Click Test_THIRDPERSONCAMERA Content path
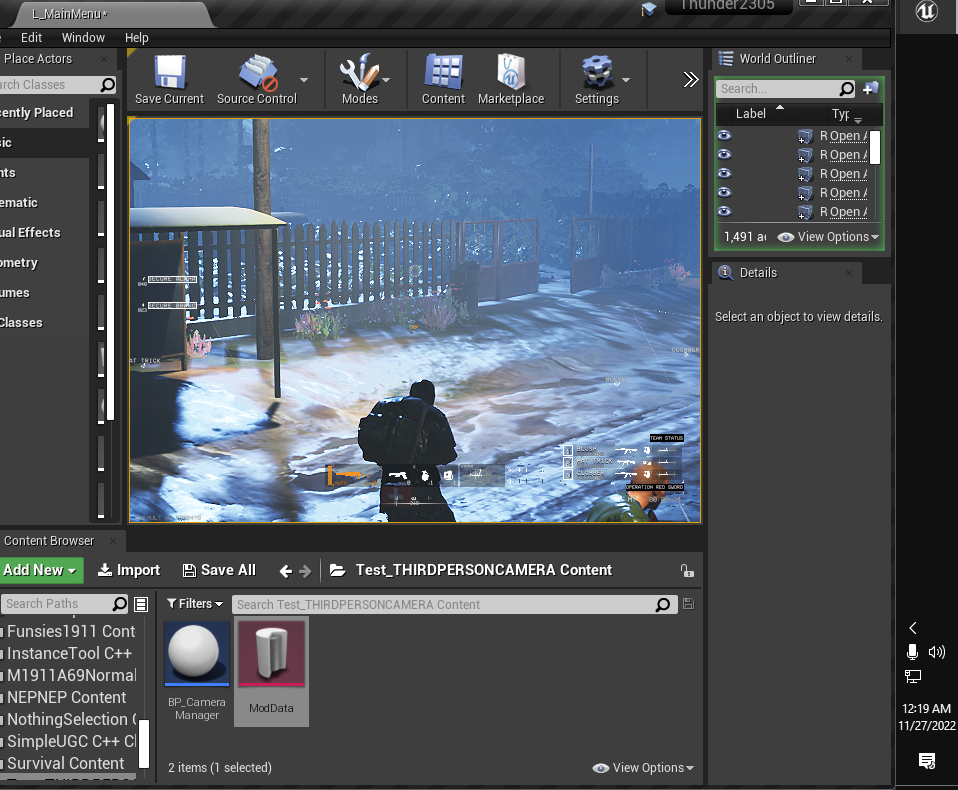 point(483,570)
